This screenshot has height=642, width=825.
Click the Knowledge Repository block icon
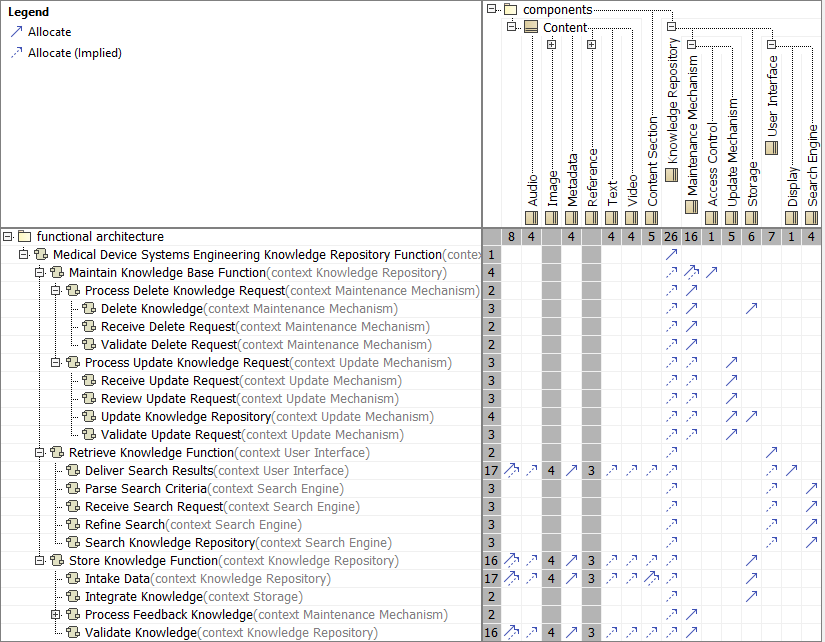coord(671,175)
